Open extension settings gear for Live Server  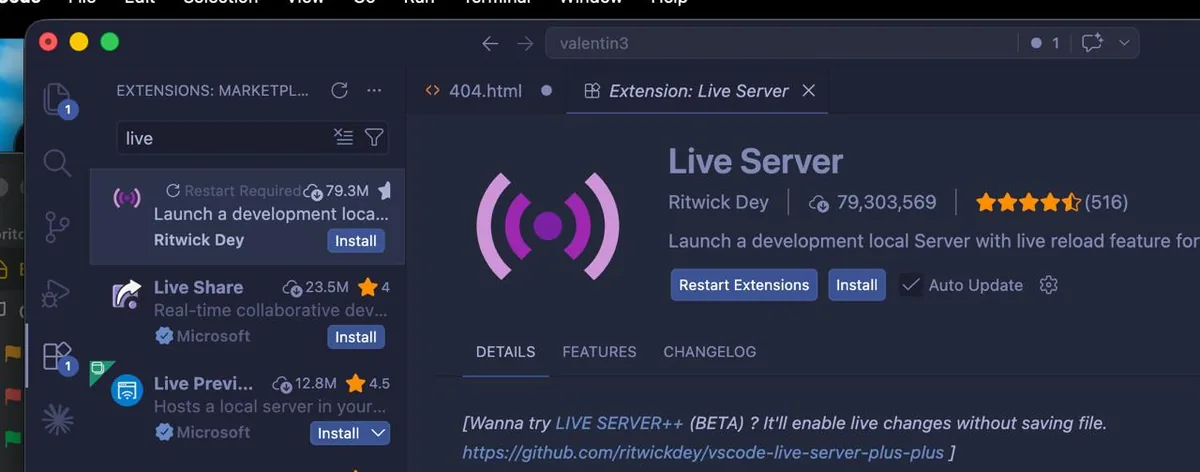(x=1048, y=285)
